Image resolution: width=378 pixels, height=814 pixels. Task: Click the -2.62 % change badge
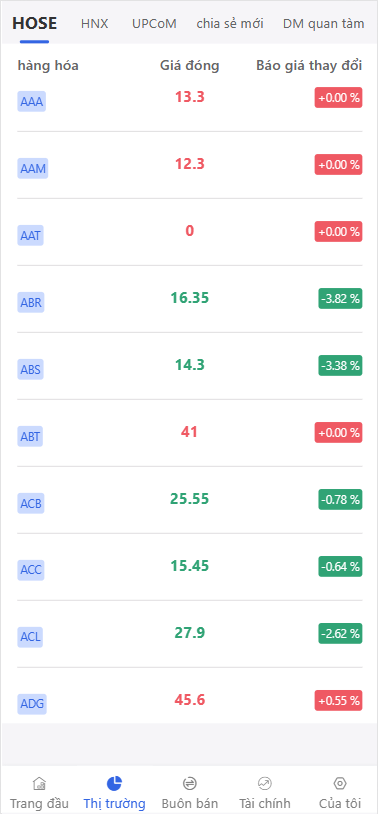pos(340,633)
